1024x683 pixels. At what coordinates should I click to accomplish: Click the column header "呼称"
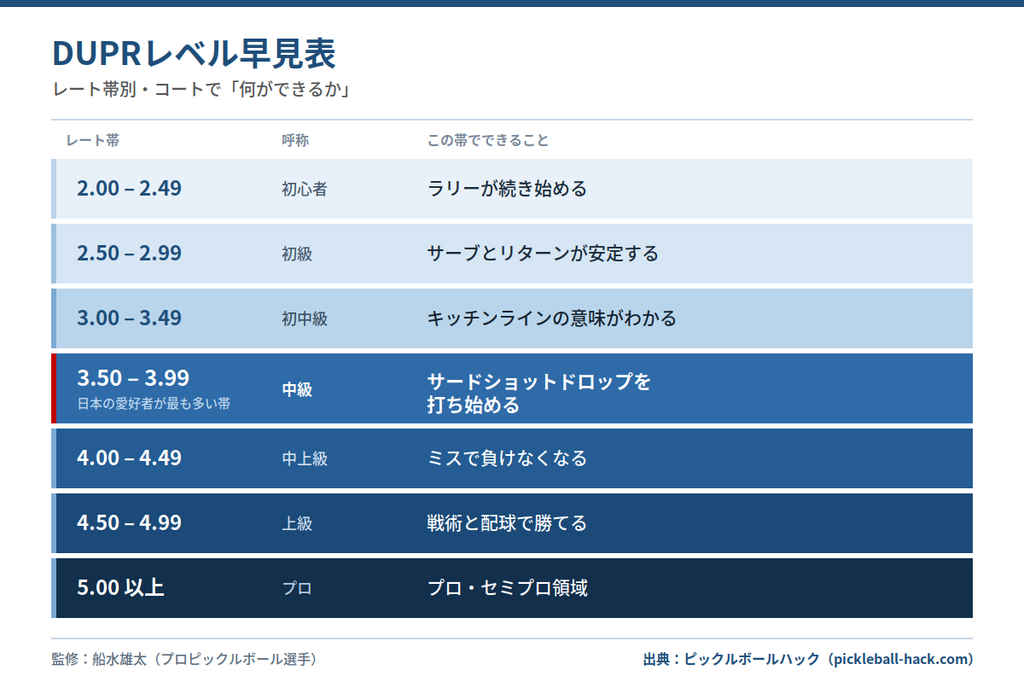295,140
